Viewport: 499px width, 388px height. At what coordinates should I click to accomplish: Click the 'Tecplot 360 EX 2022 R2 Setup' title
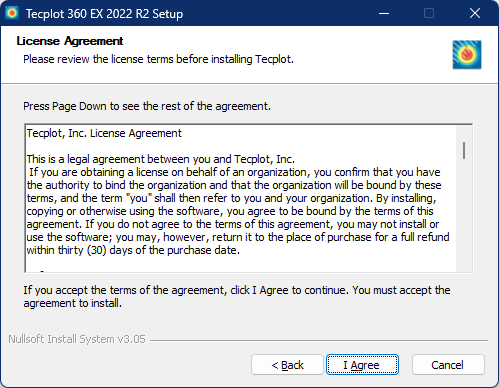pyautogui.click(x=104, y=14)
